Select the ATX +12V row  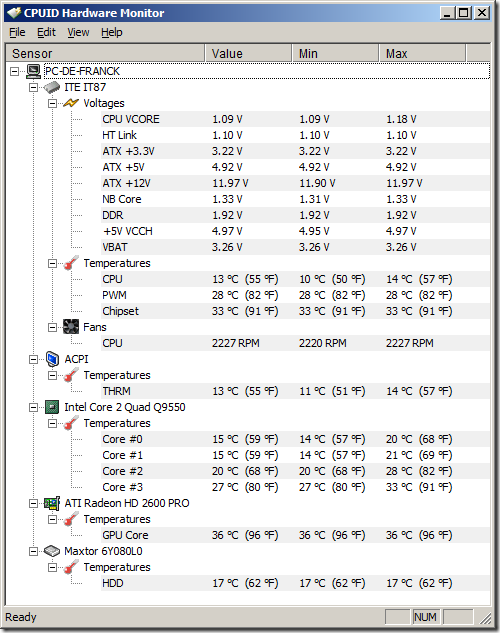pyautogui.click(x=295, y=183)
